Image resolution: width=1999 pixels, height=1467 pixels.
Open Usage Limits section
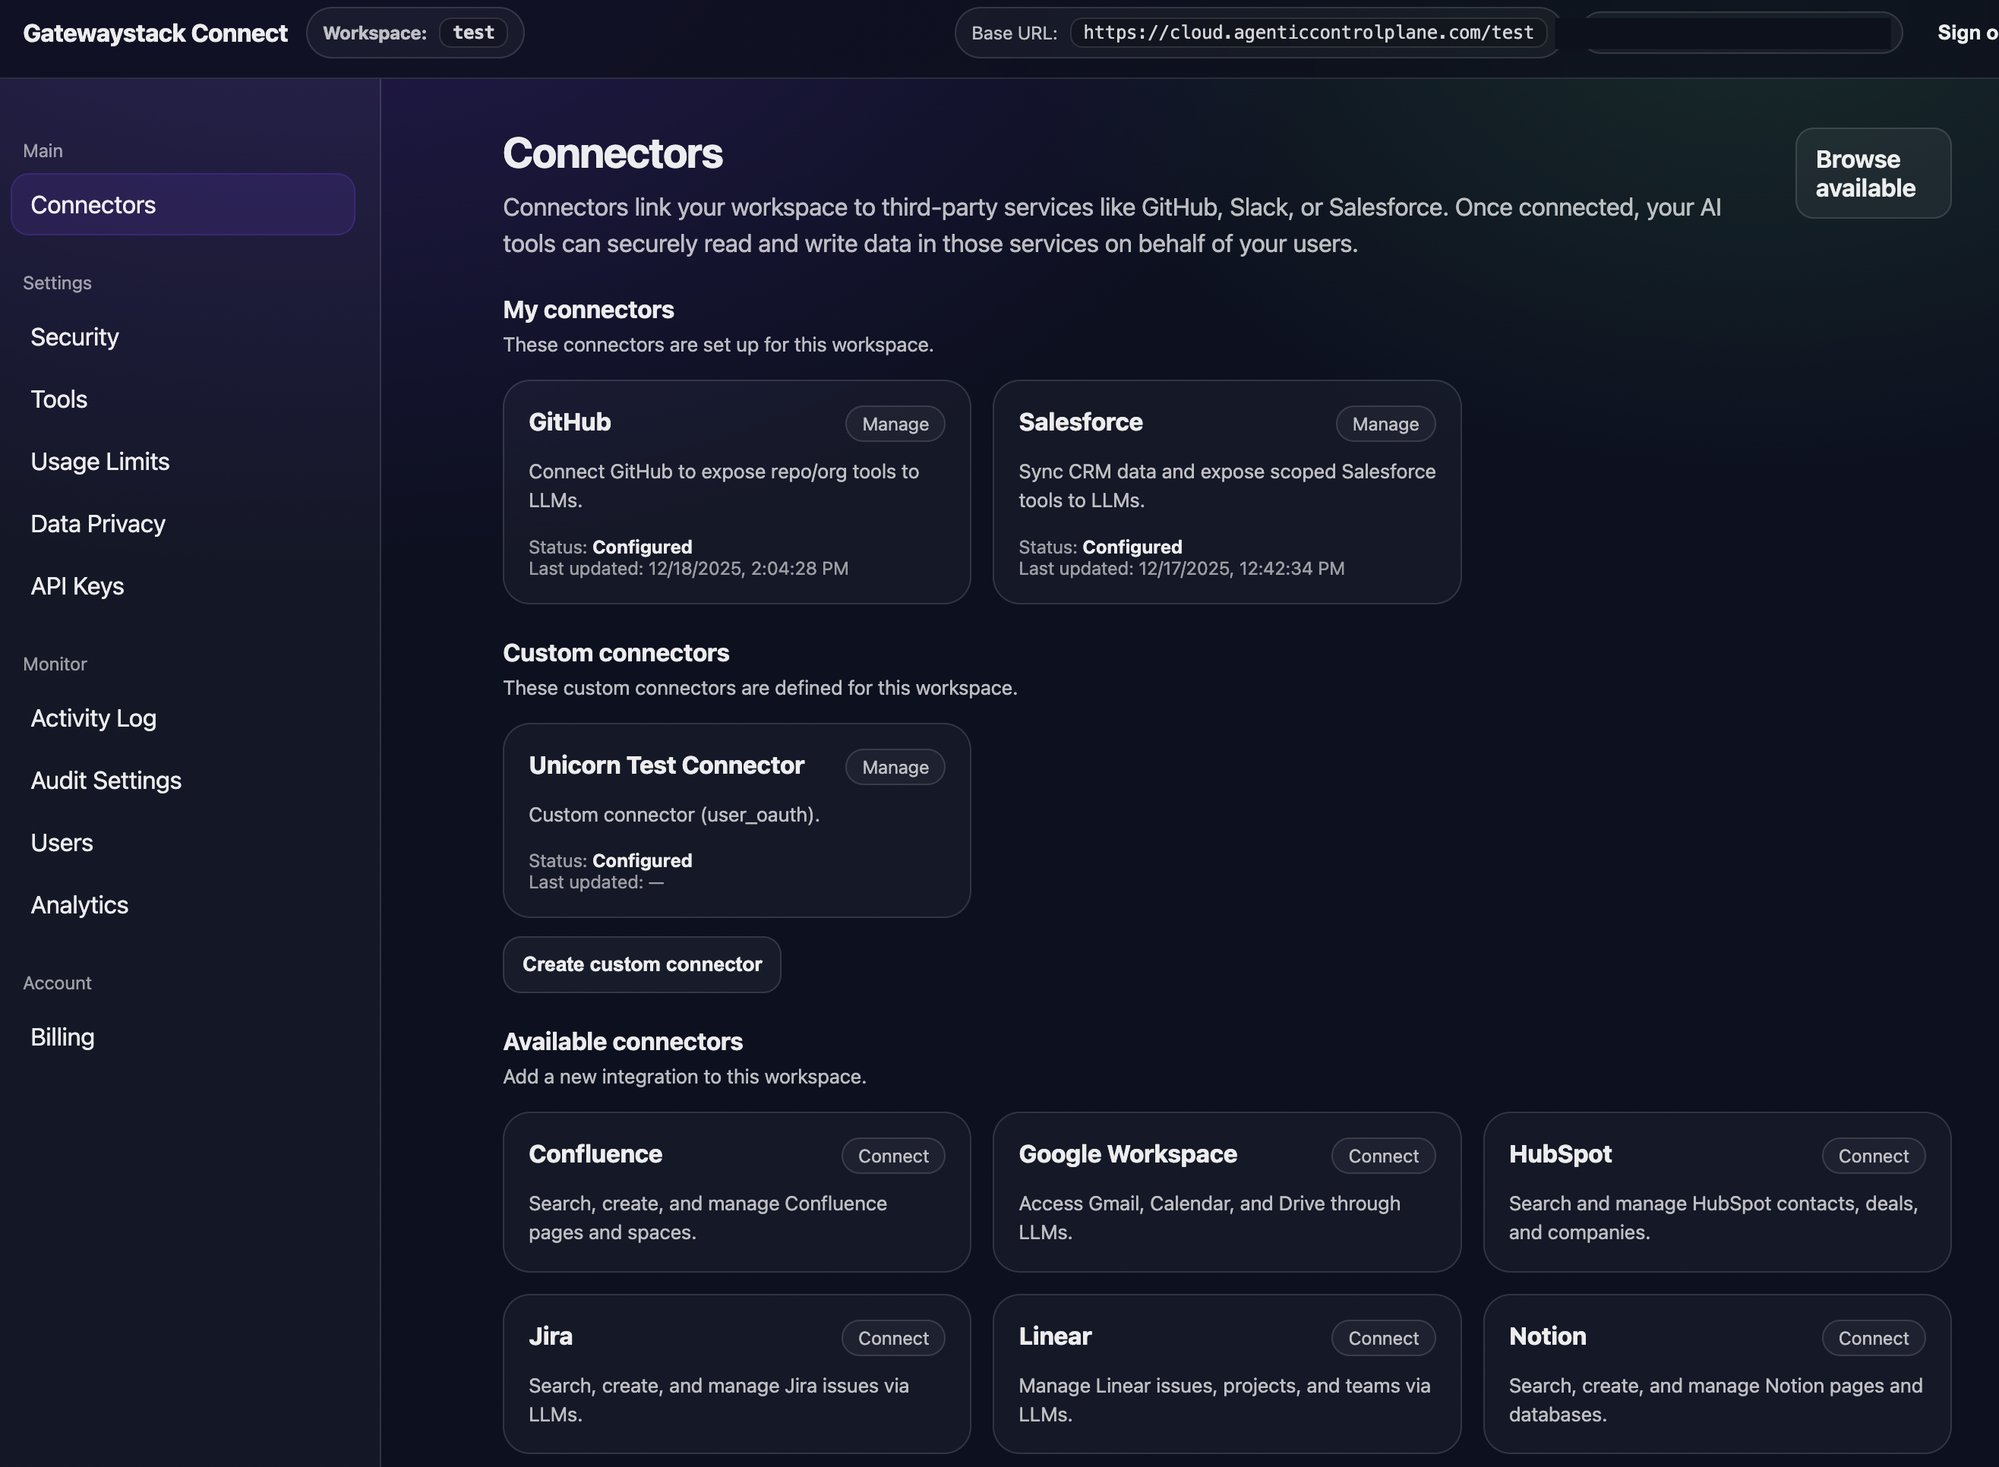100,461
